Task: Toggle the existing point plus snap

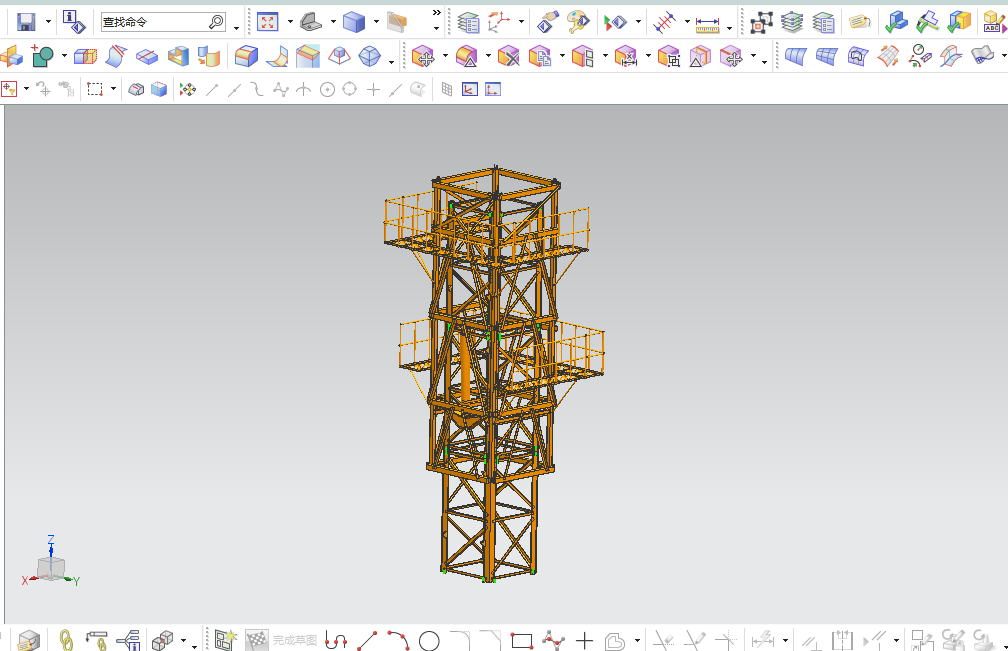Action: tap(374, 90)
